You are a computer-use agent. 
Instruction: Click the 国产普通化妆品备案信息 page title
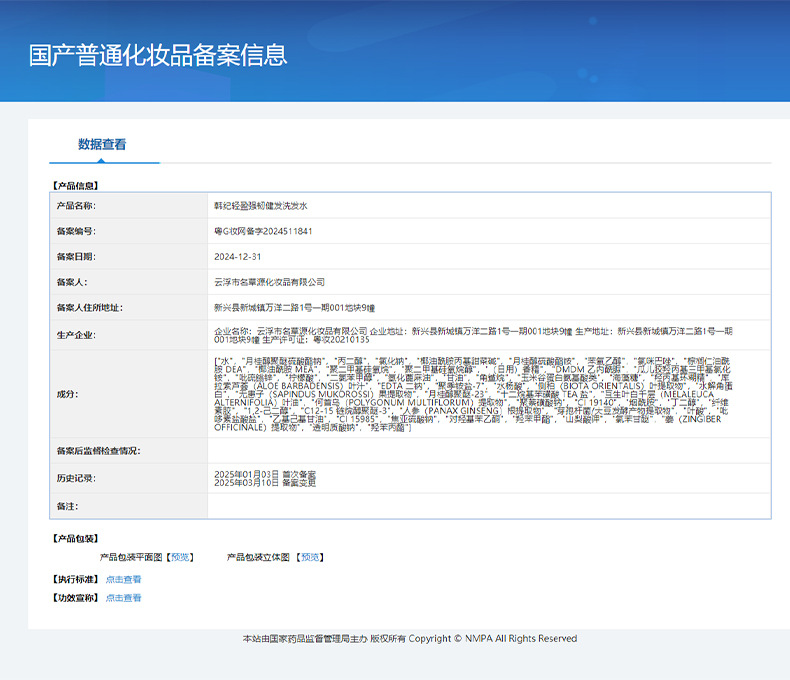pyautogui.click(x=158, y=55)
